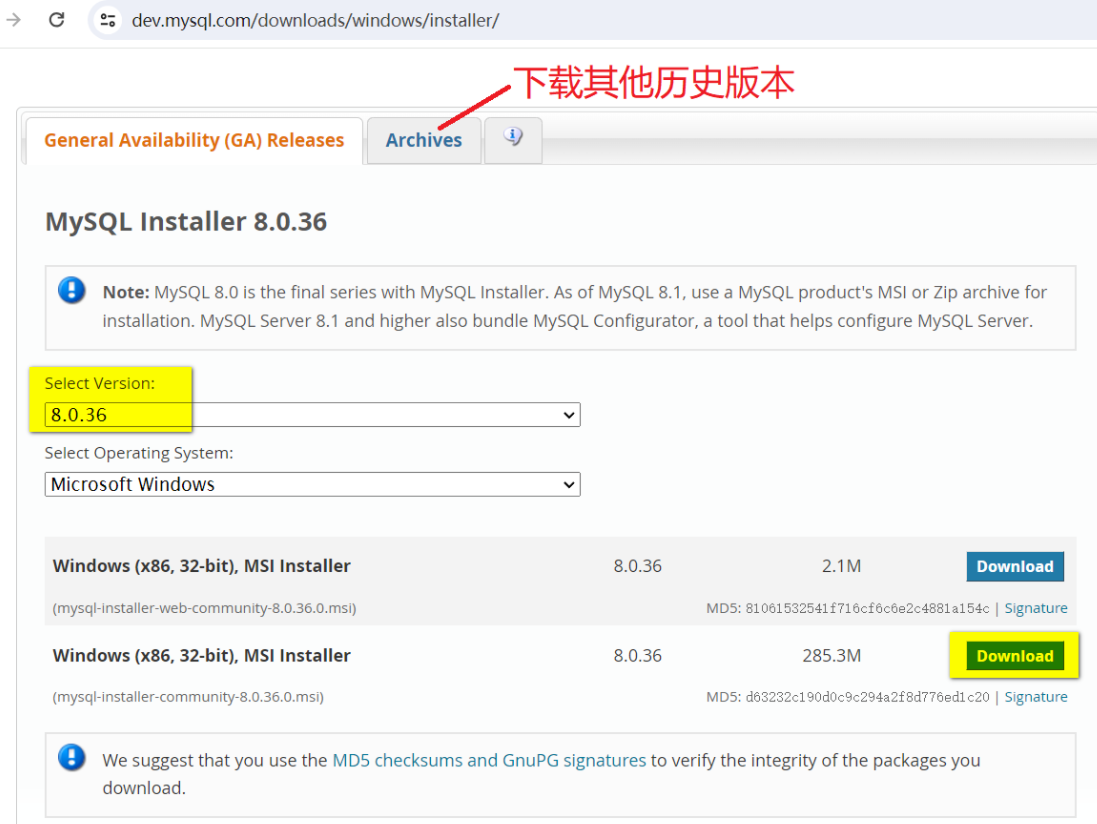
Task: Click filename mysql-installer-community-8.0.36.0.msi text
Action: [188, 697]
